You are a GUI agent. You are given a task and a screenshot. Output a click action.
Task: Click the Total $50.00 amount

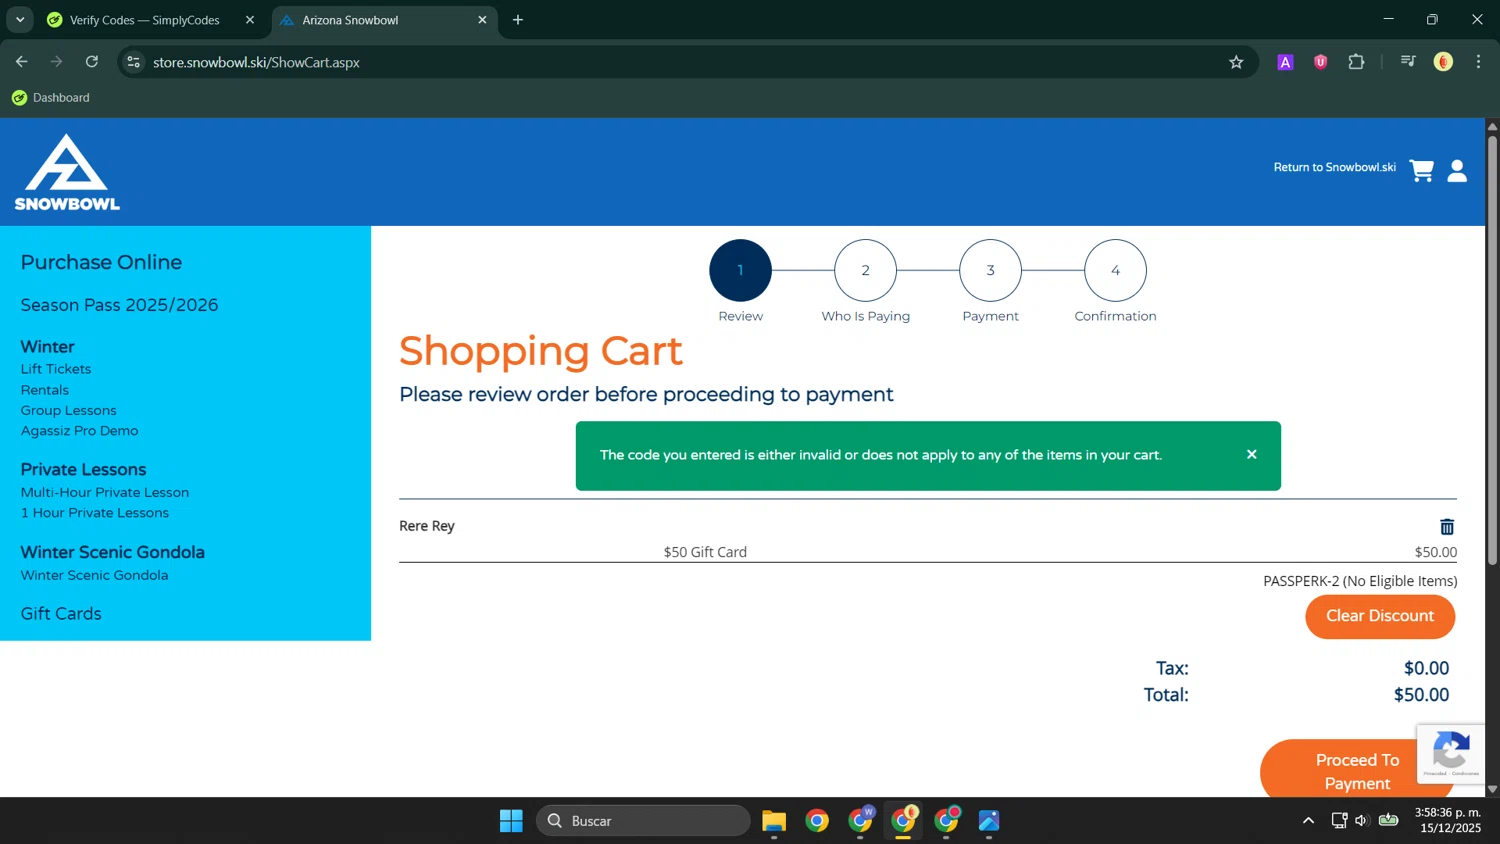point(1421,695)
